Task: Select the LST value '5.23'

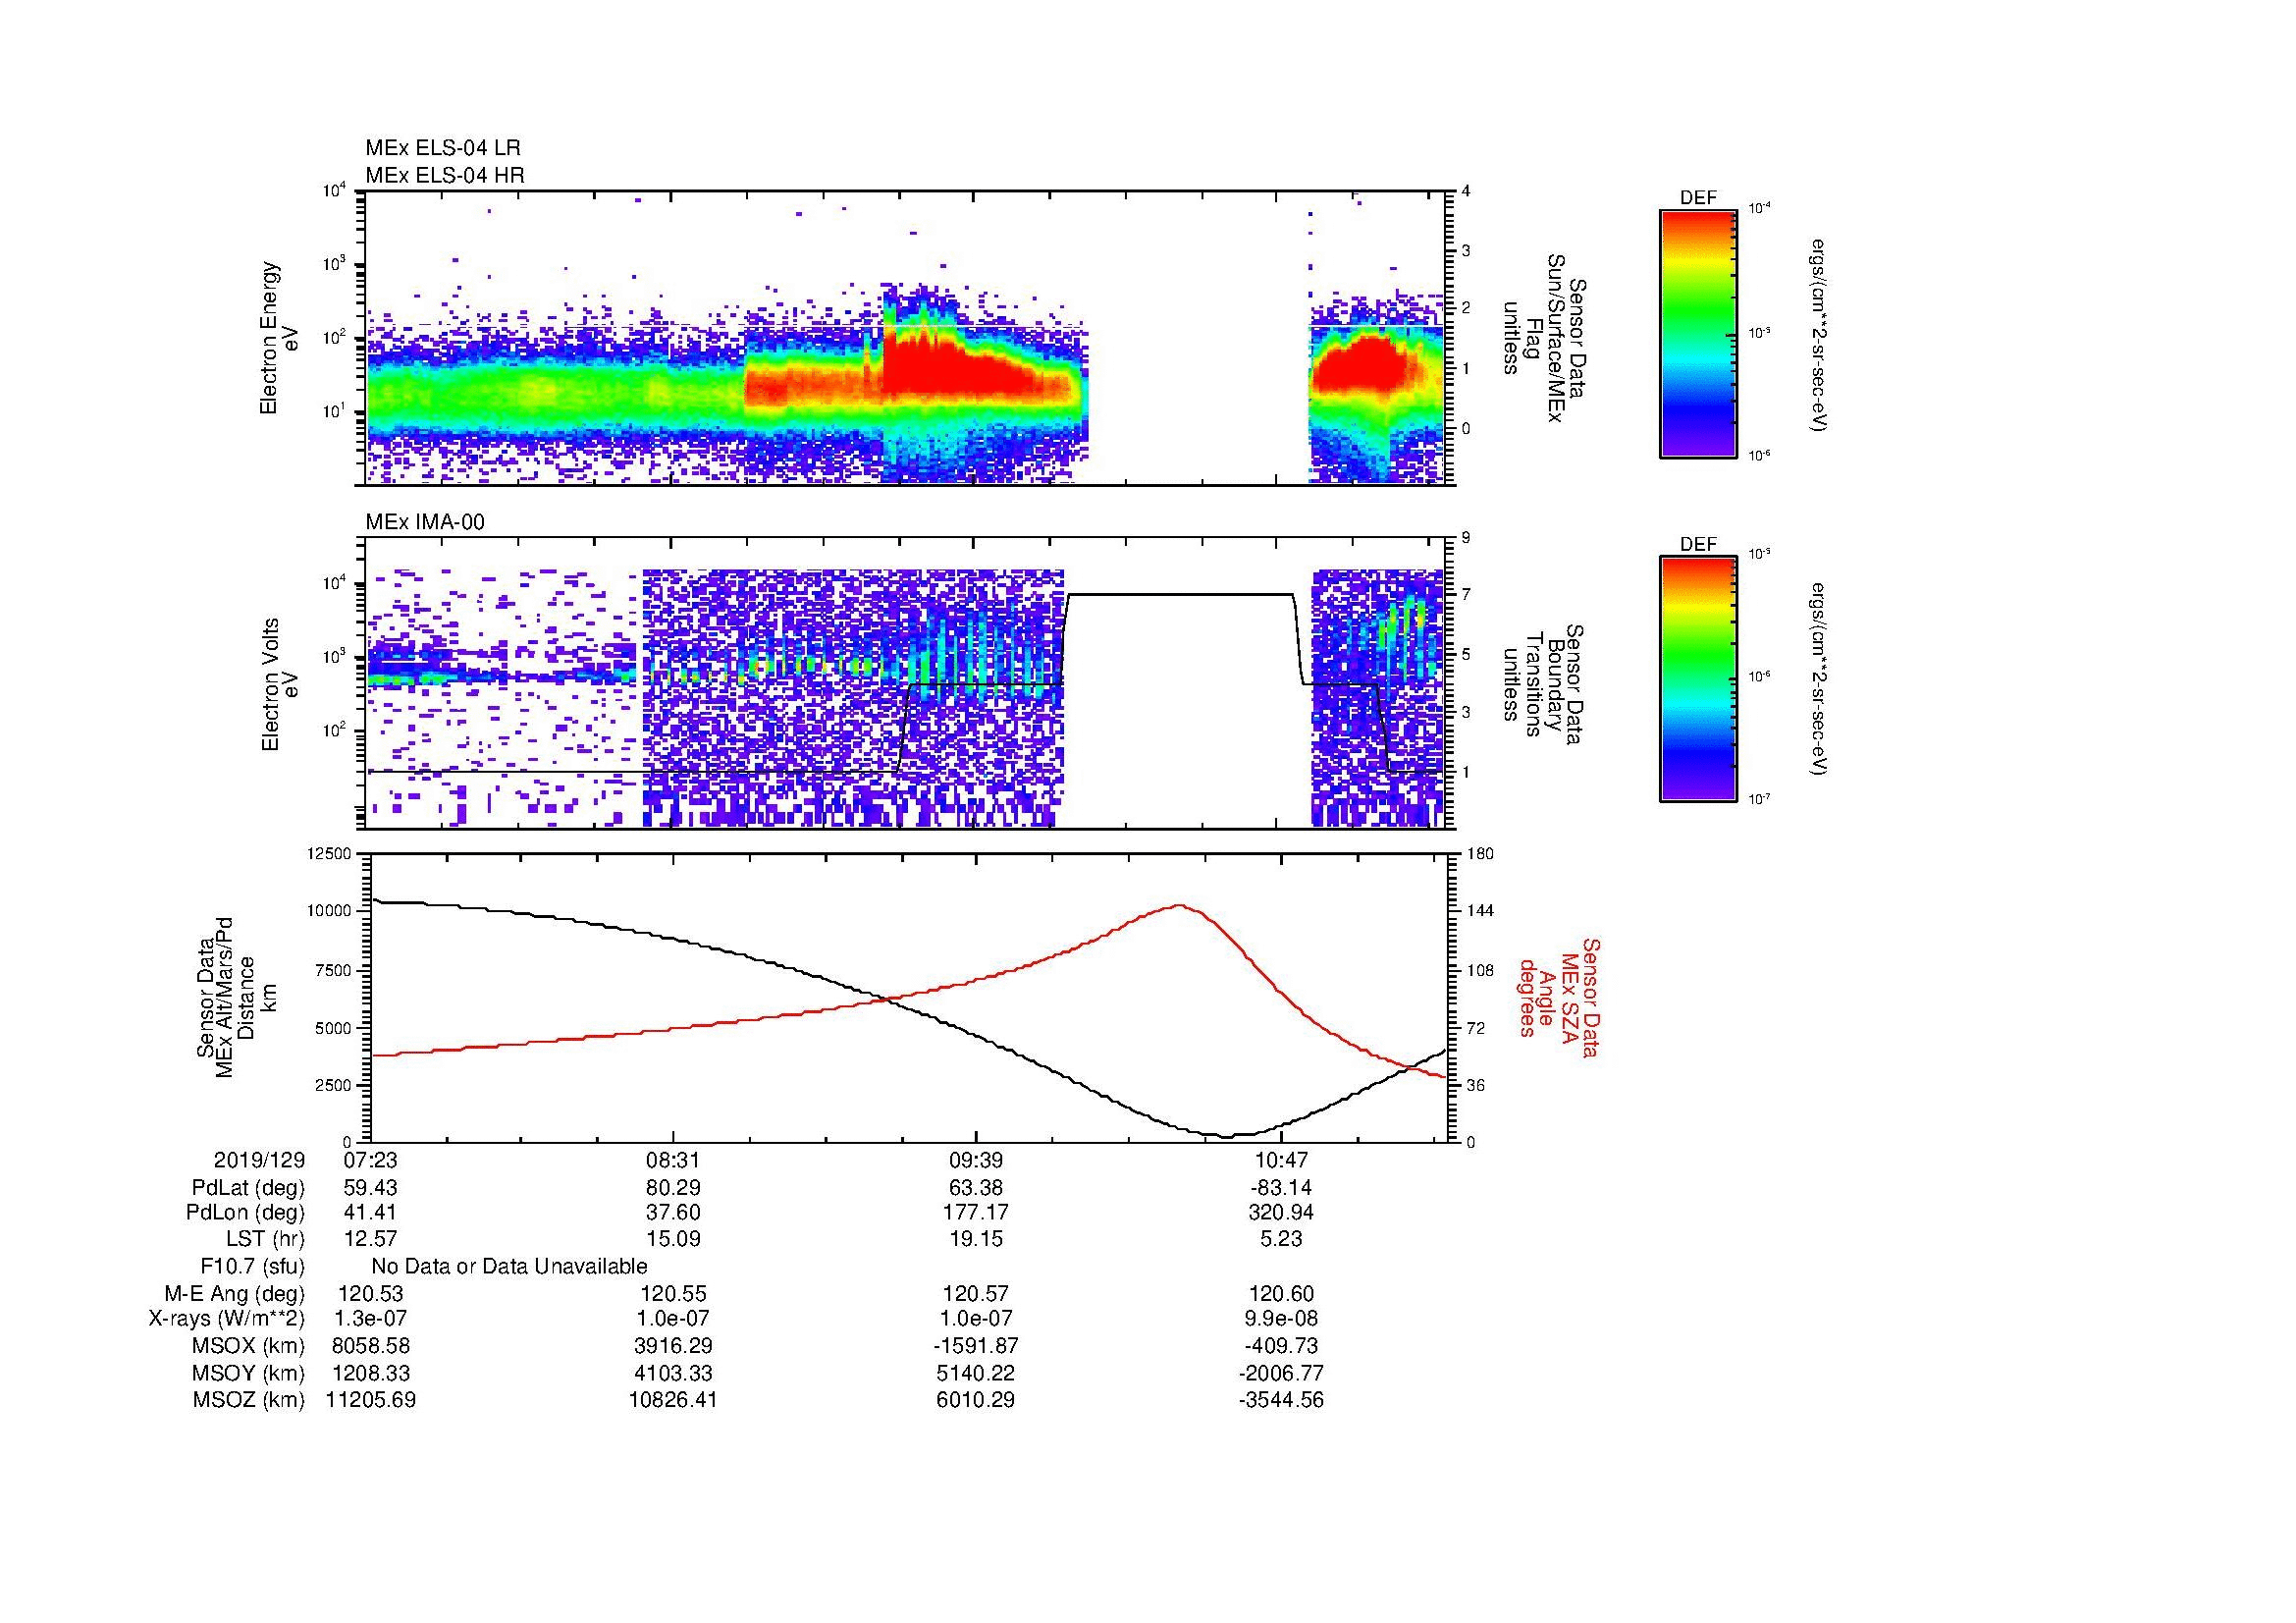Action: coord(1281,1240)
